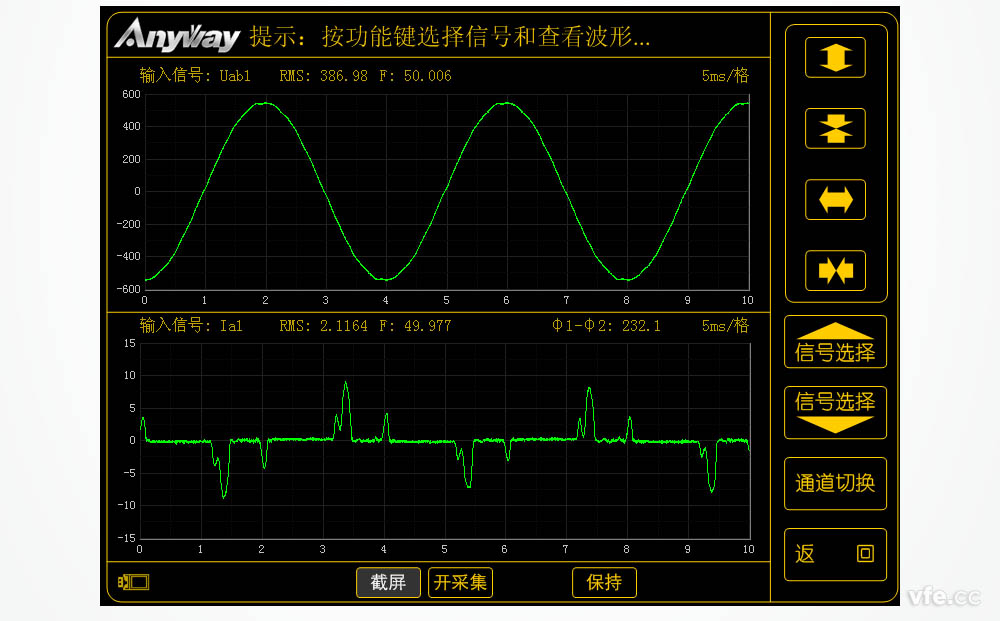Switch channels with 通道切换
This screenshot has width=1000, height=621.
click(x=835, y=482)
